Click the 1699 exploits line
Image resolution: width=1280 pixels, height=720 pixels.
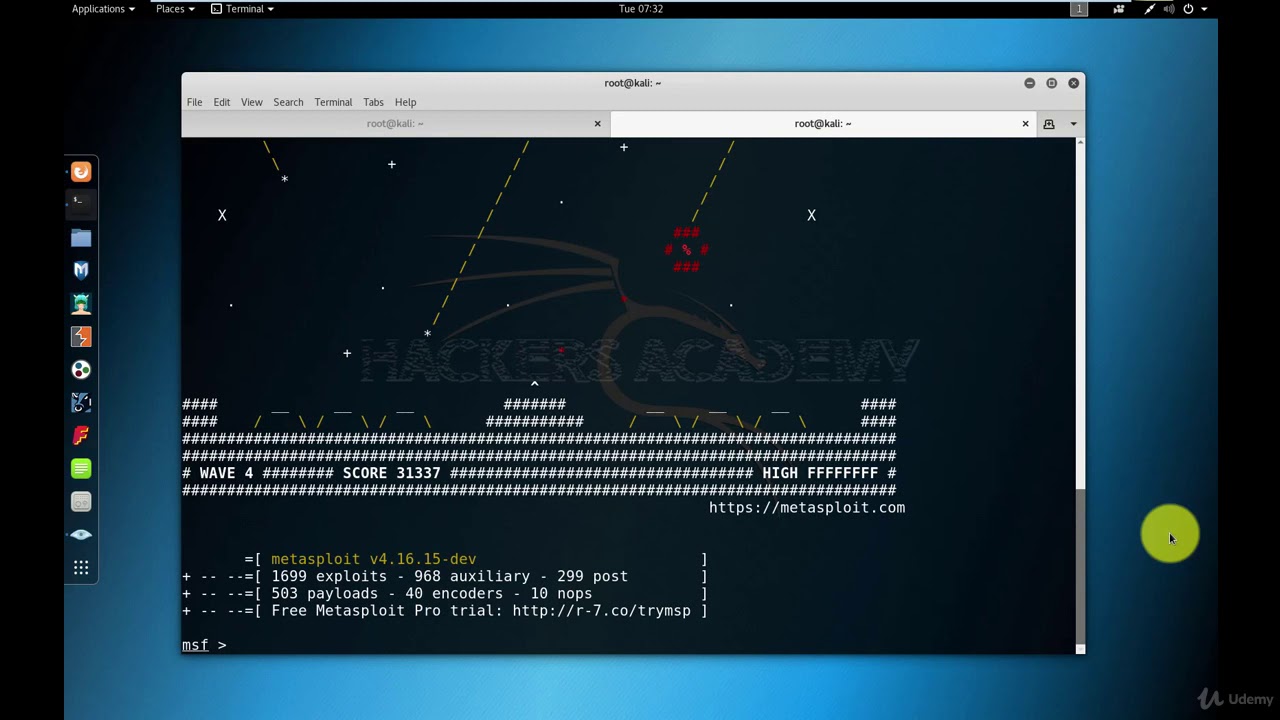pyautogui.click(x=444, y=576)
